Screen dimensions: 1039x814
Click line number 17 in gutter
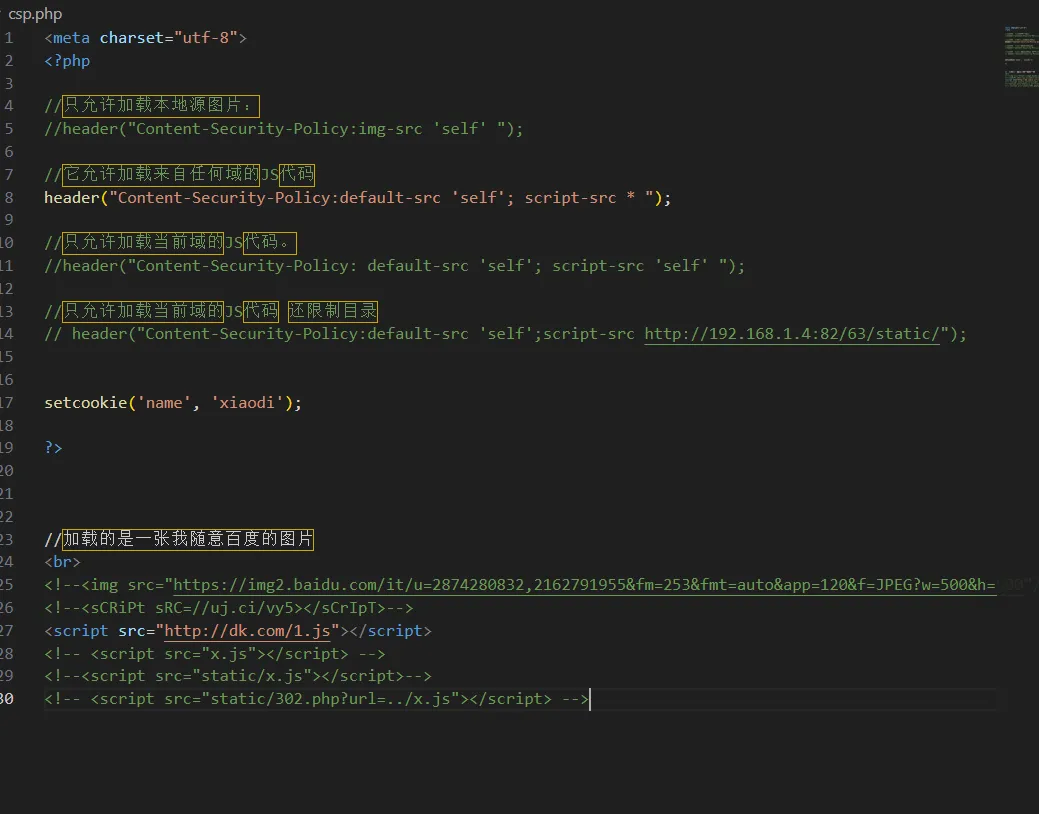coord(7,402)
